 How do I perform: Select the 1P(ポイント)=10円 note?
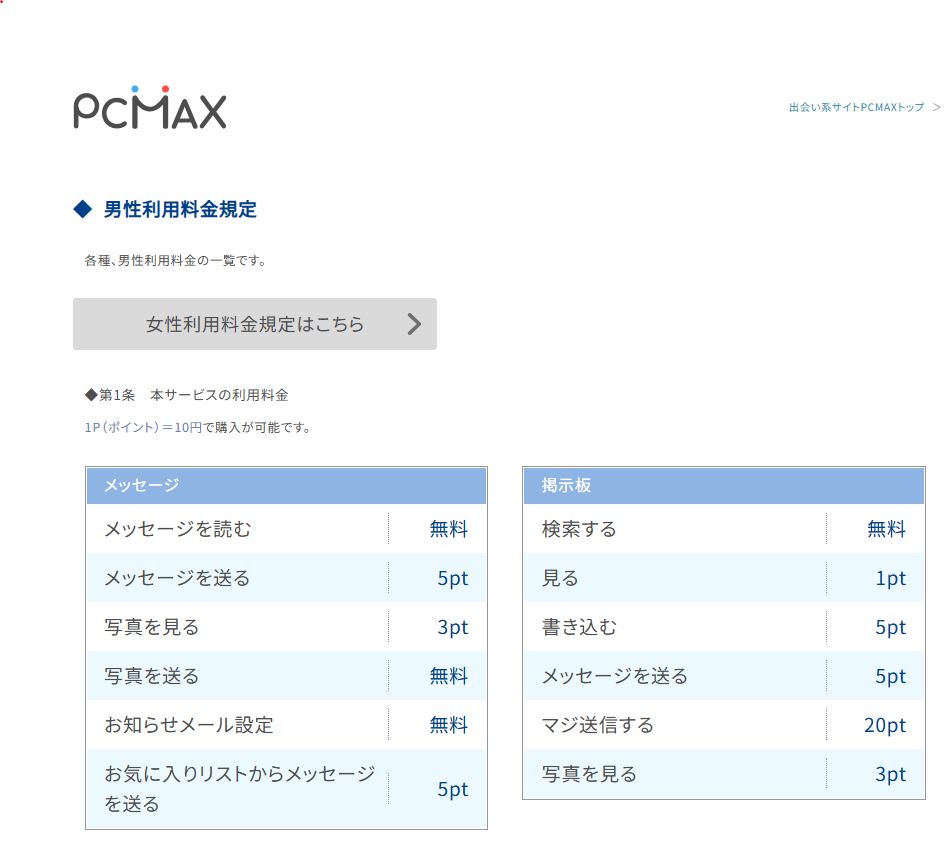click(143, 428)
